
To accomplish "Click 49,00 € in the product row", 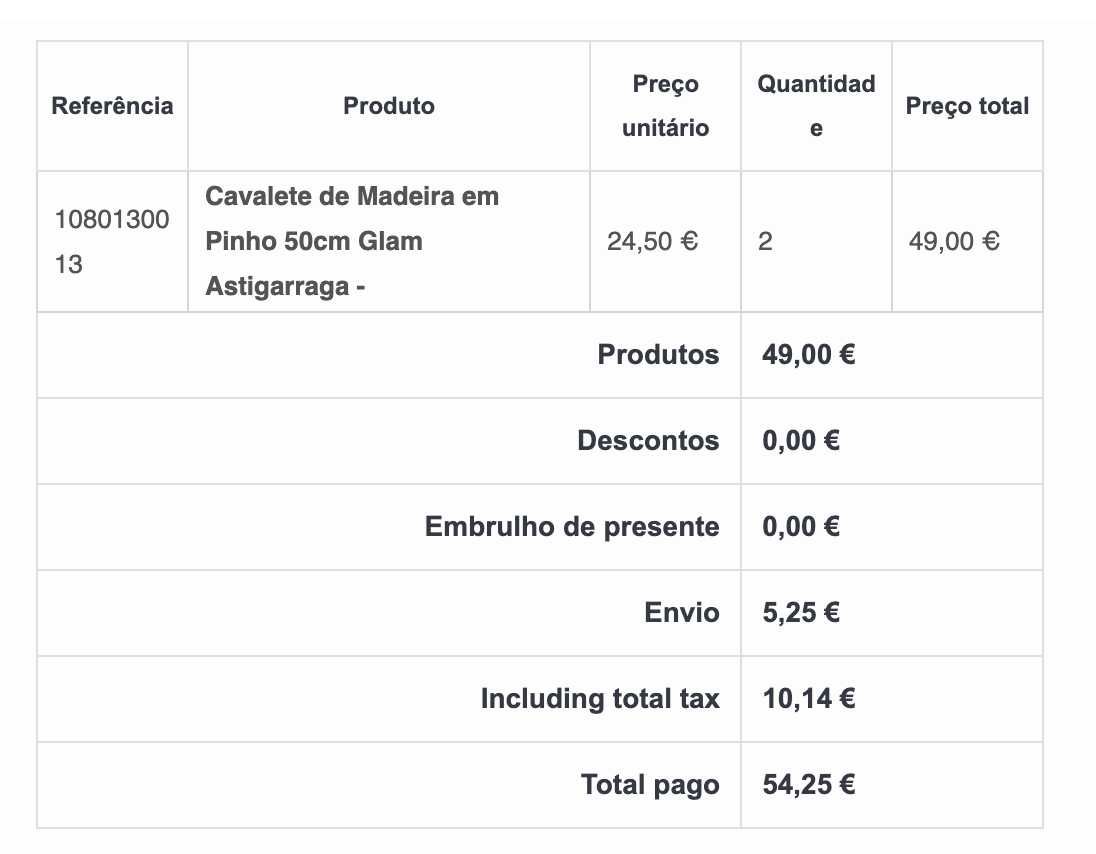I will pos(954,242).
